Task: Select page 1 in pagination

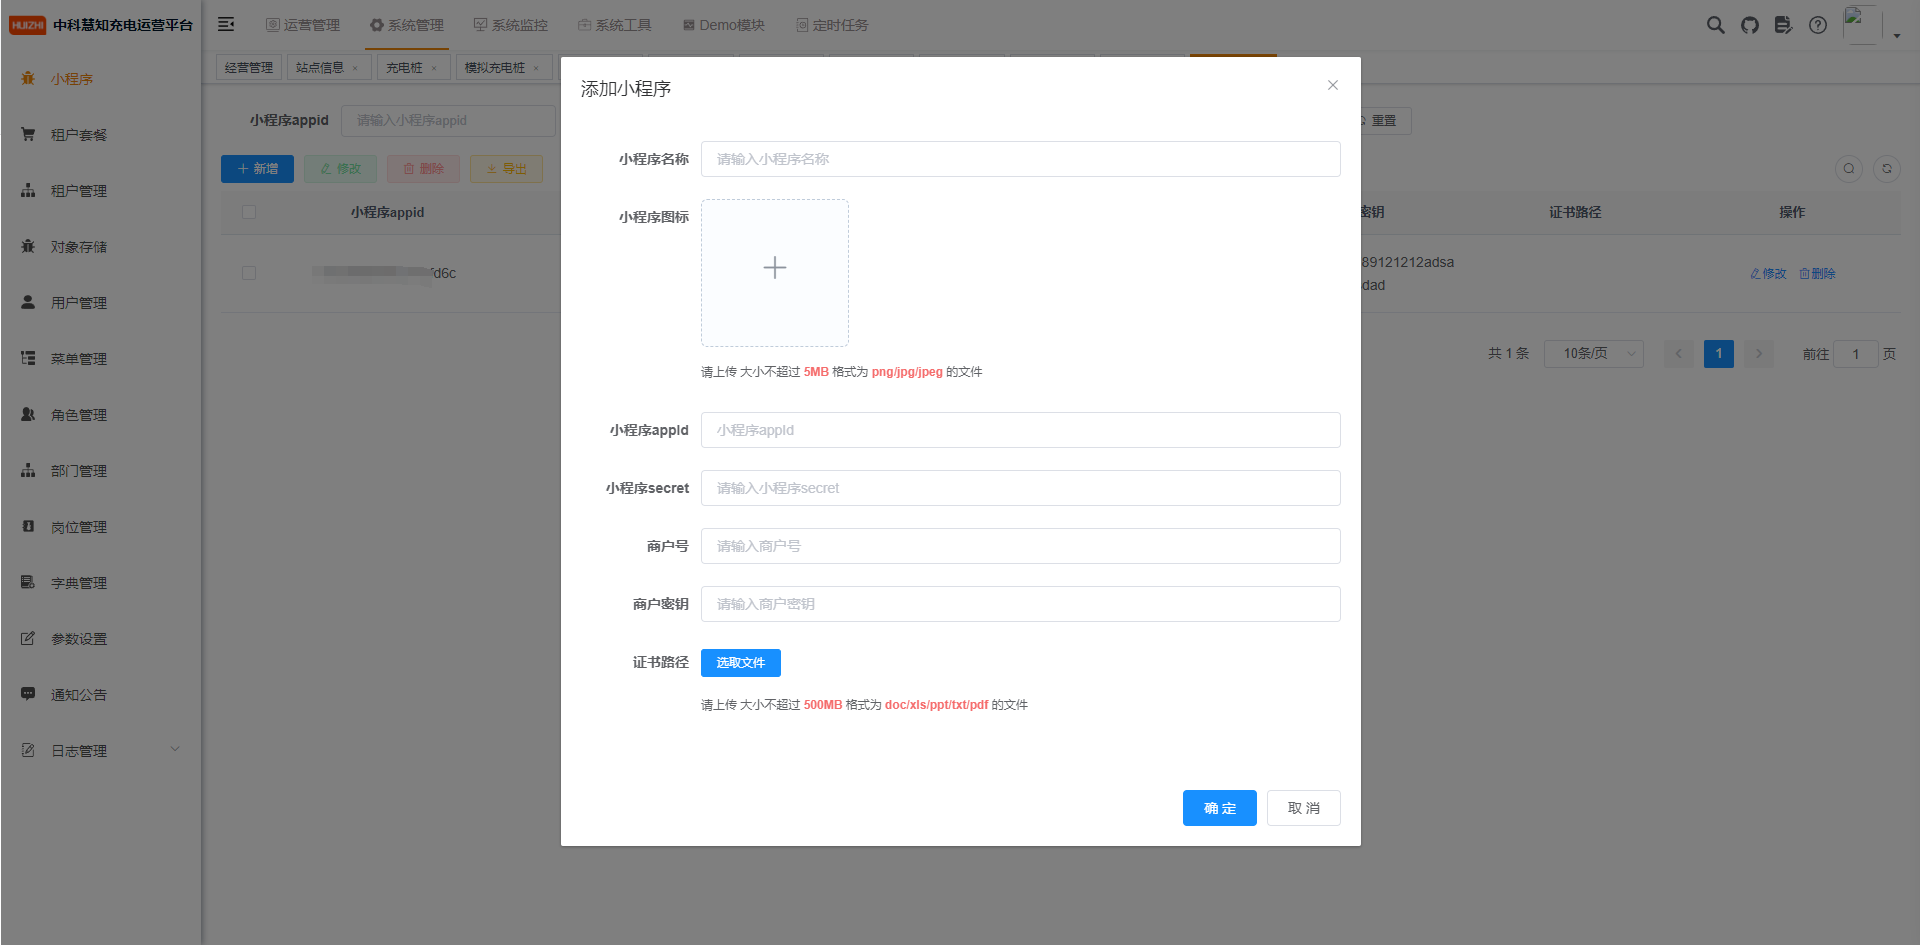Action: 1719,354
